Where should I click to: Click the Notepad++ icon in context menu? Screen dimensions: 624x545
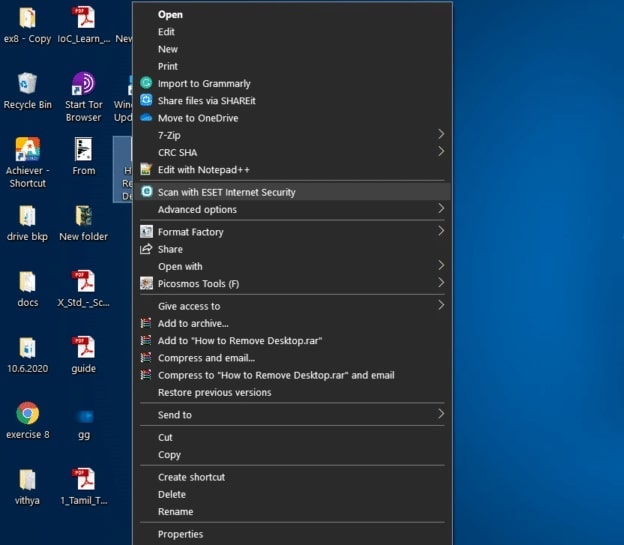[x=146, y=170]
